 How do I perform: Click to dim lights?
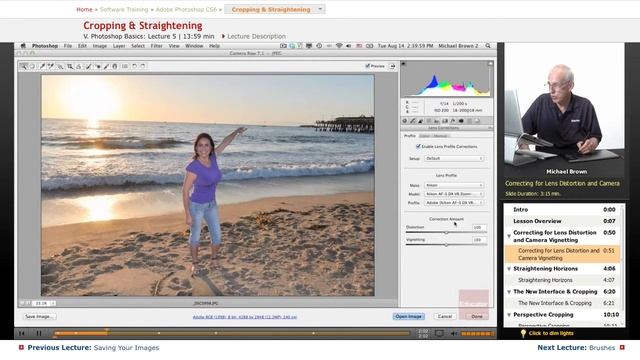point(551,333)
